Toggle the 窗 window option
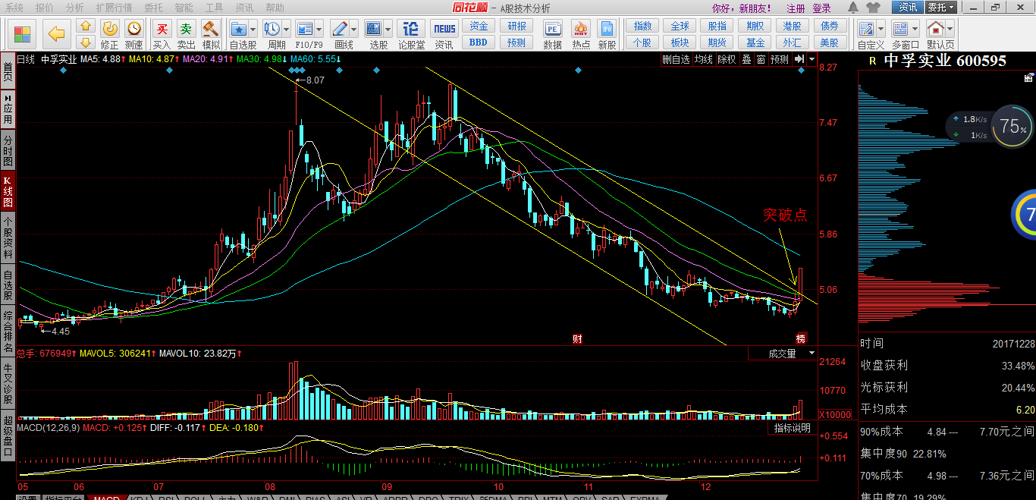This screenshot has width=1036, height=500. tap(760, 59)
